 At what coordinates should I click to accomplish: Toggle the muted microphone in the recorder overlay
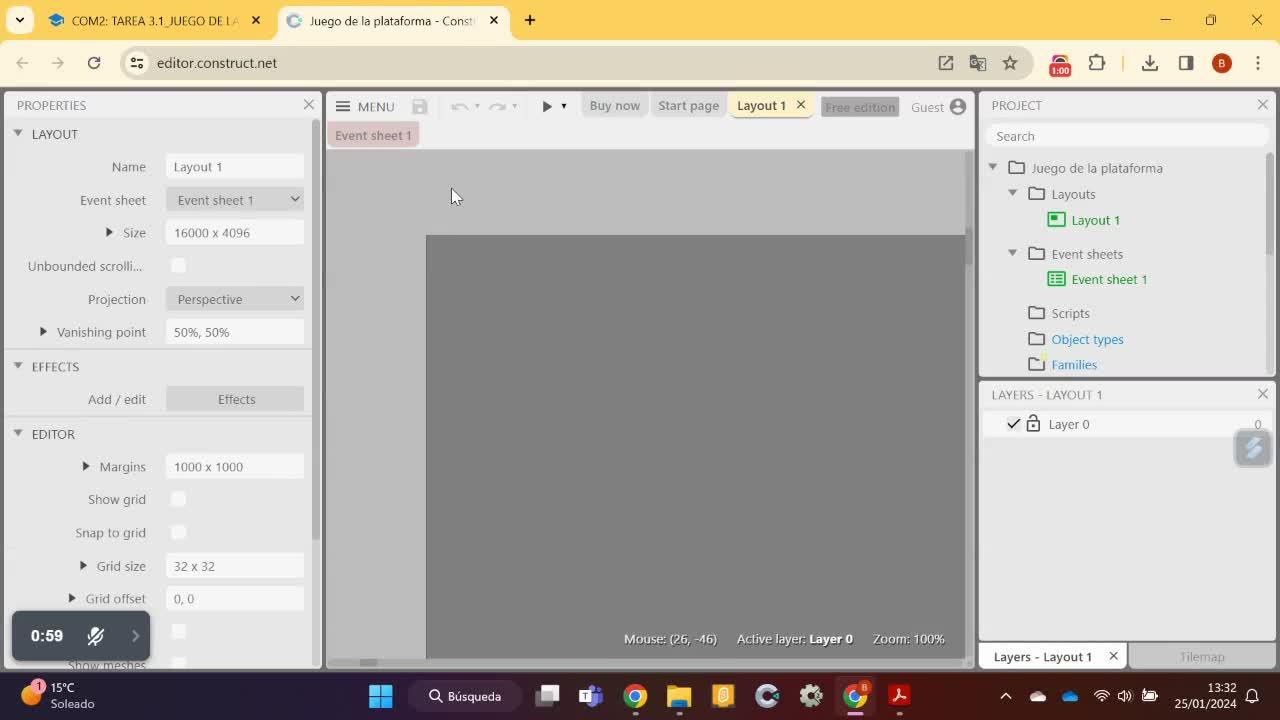pyautogui.click(x=96, y=636)
